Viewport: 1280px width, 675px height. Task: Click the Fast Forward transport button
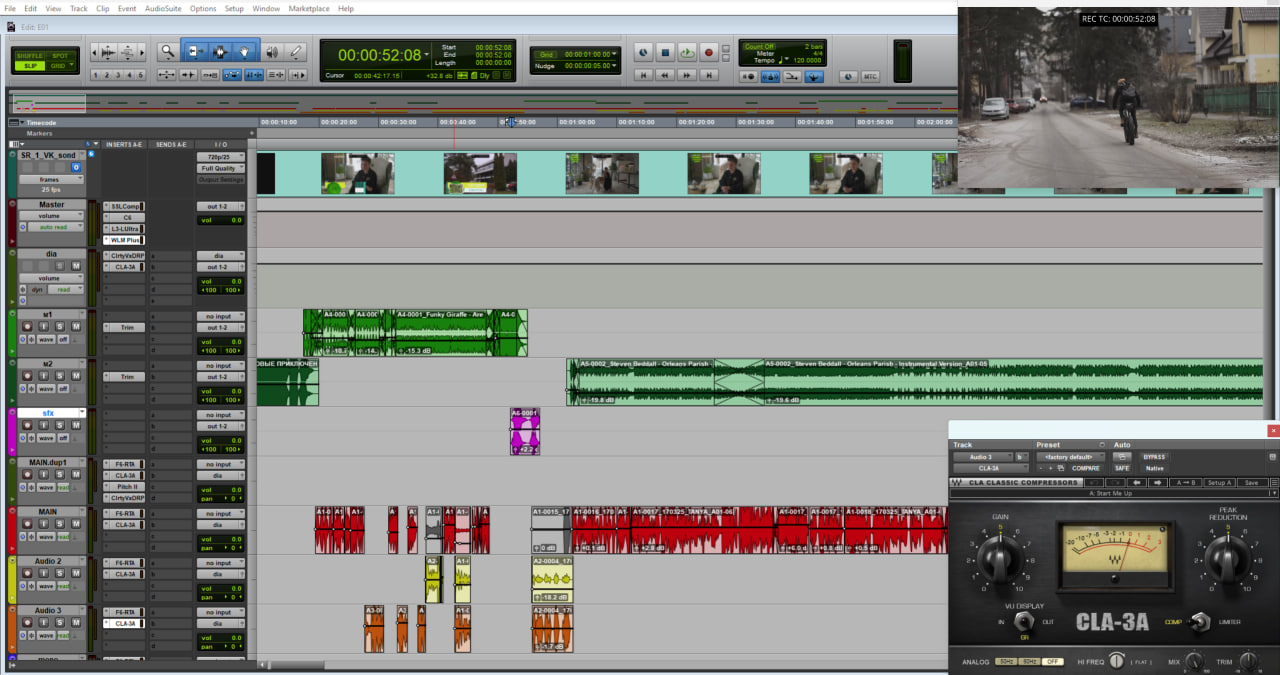coord(687,75)
